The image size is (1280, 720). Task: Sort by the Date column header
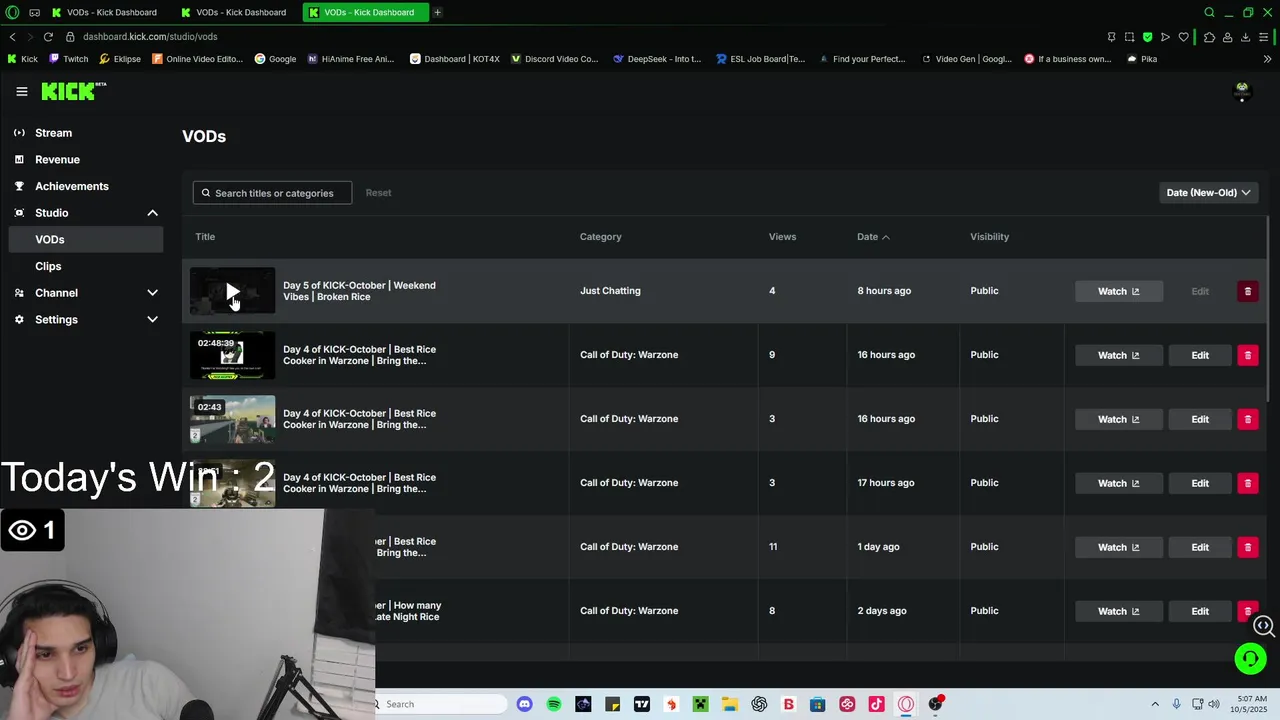click(873, 237)
